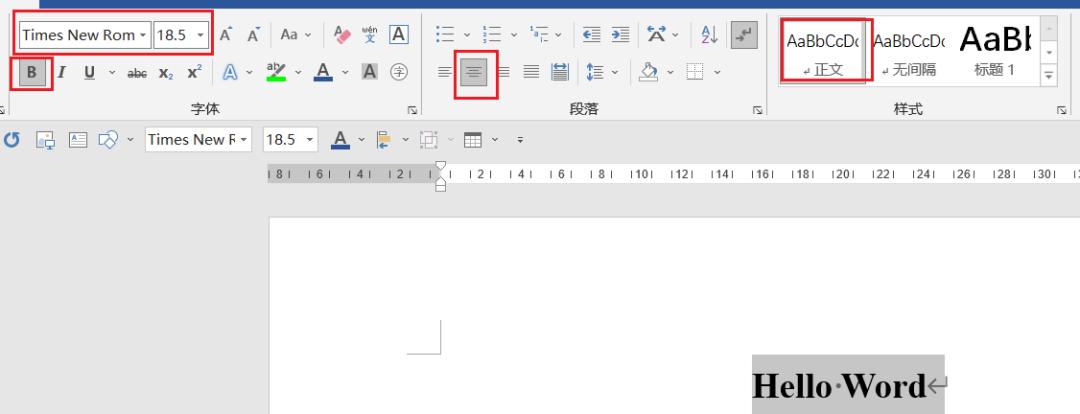The height and width of the screenshot is (414, 1080).
Task: Apply Bullets list icon
Action: click(446, 34)
